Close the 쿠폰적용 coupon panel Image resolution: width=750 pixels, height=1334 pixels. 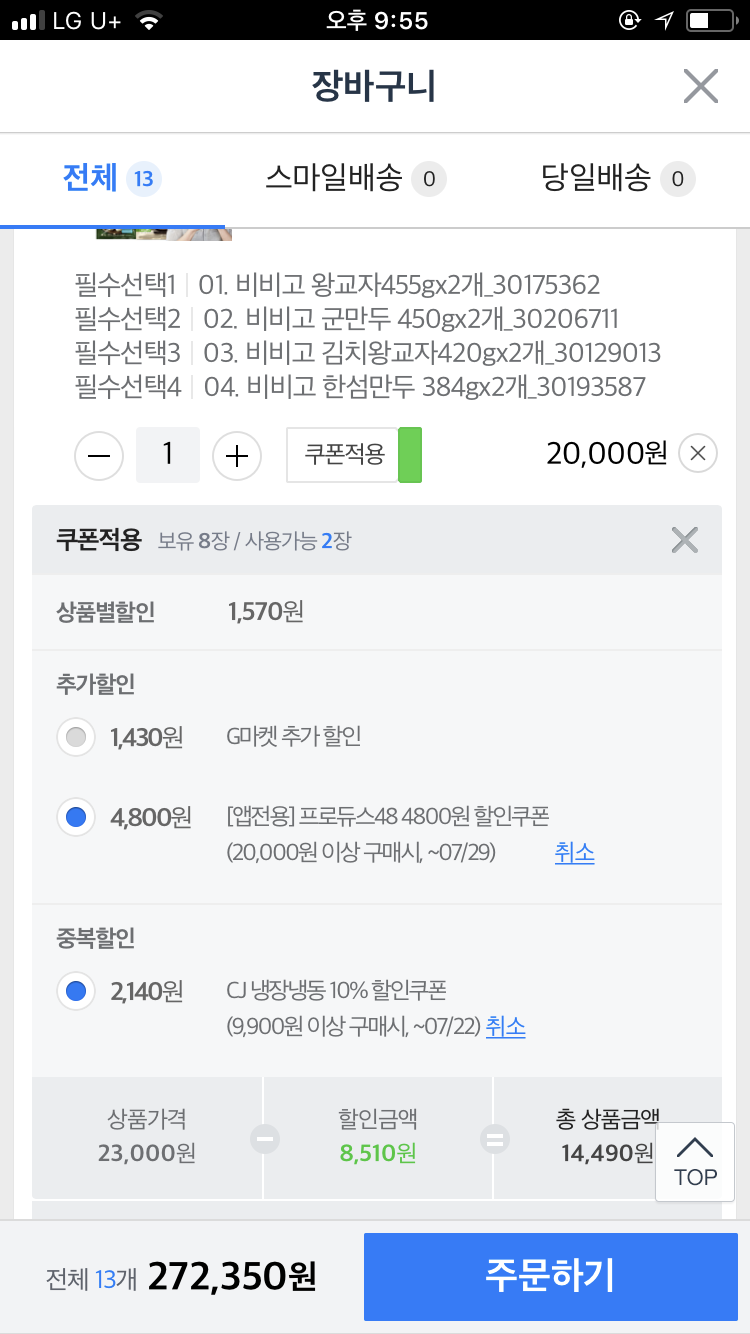684,540
